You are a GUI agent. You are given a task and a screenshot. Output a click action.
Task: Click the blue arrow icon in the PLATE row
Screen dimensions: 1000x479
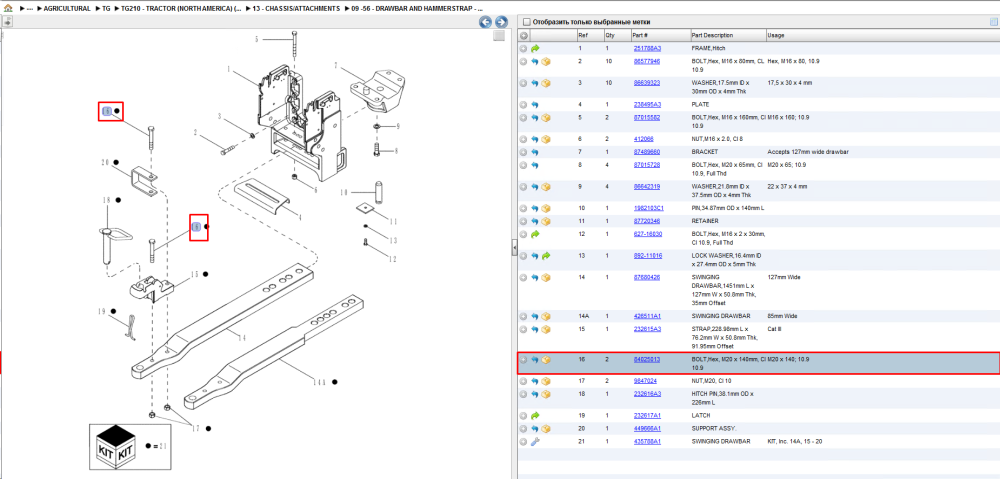[535, 104]
